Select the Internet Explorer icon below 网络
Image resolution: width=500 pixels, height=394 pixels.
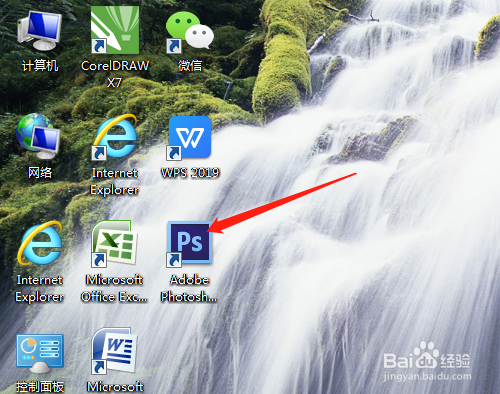click(x=39, y=243)
